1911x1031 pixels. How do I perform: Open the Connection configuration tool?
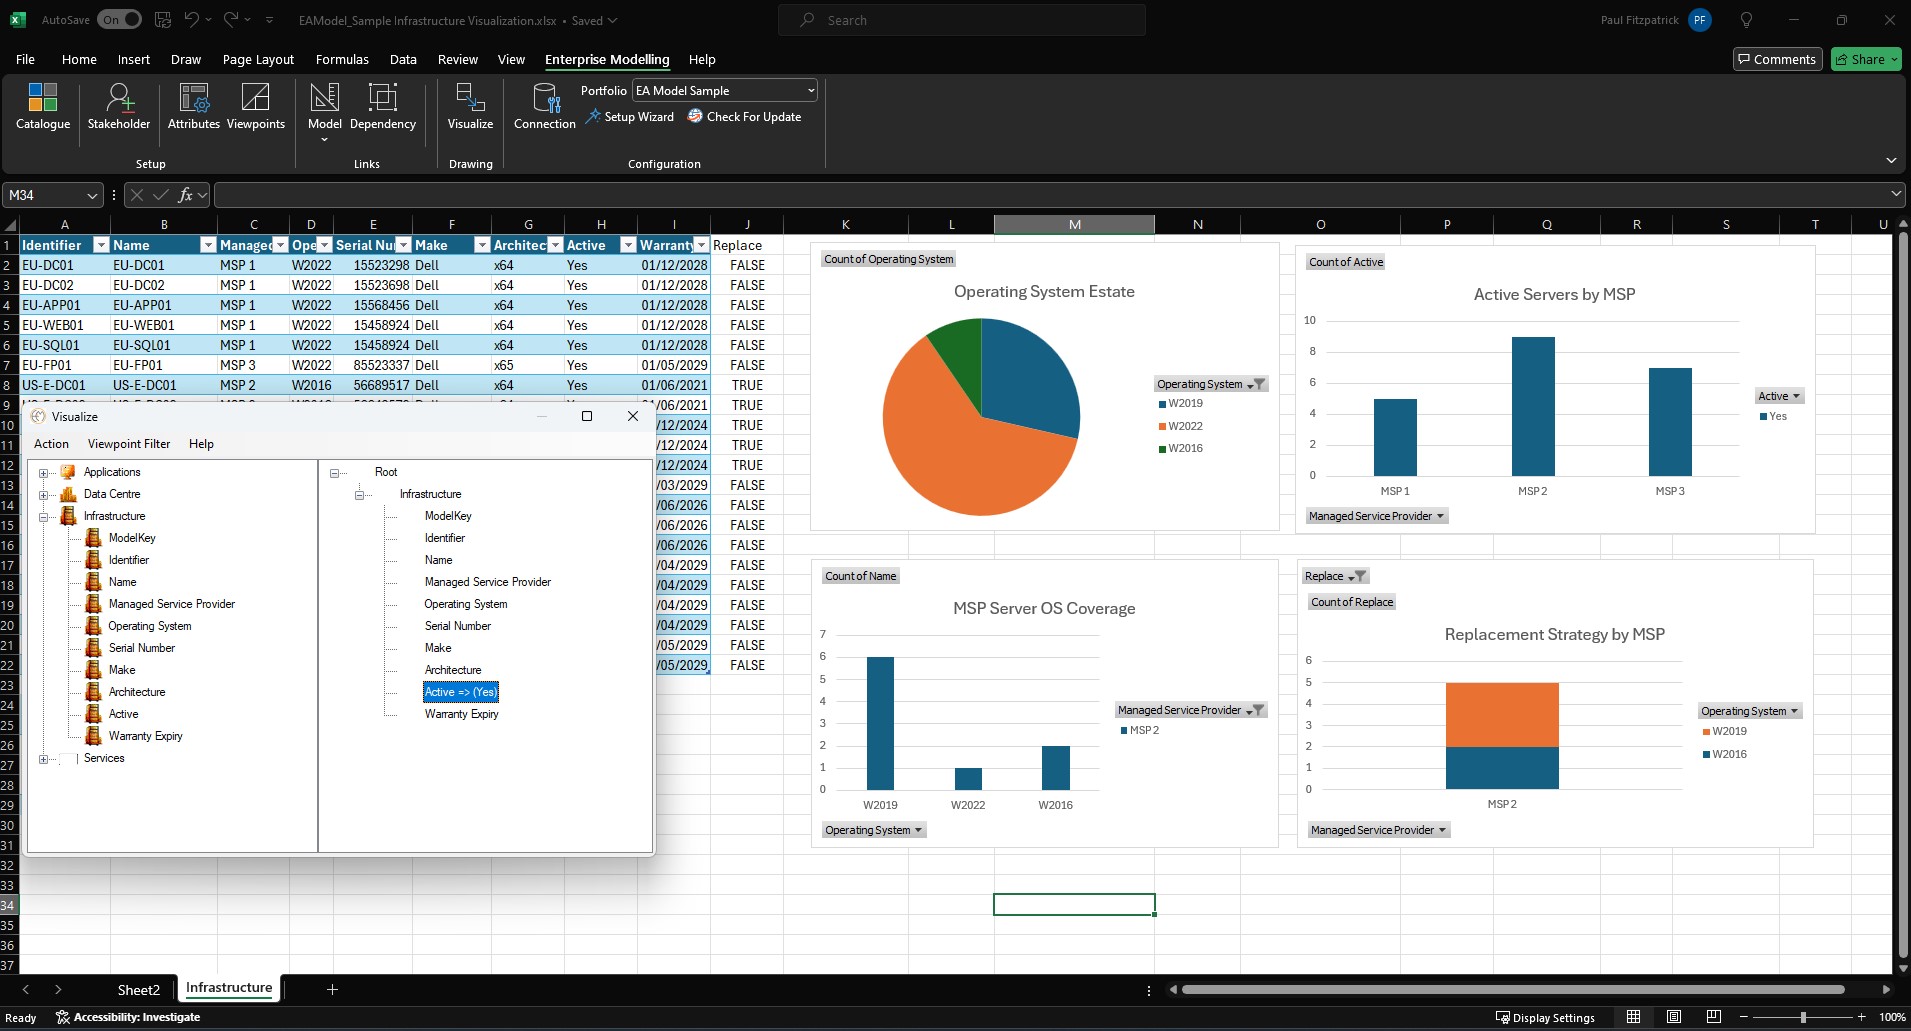click(545, 107)
